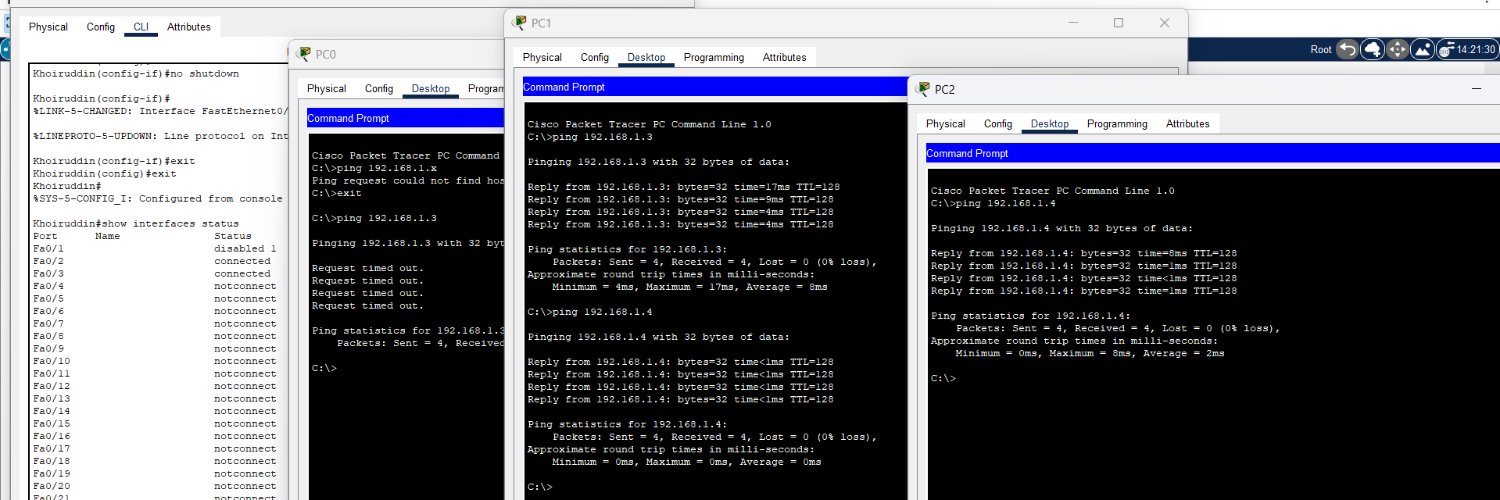
Task: Click the 'show interfaces status' command line
Action: tap(136, 224)
